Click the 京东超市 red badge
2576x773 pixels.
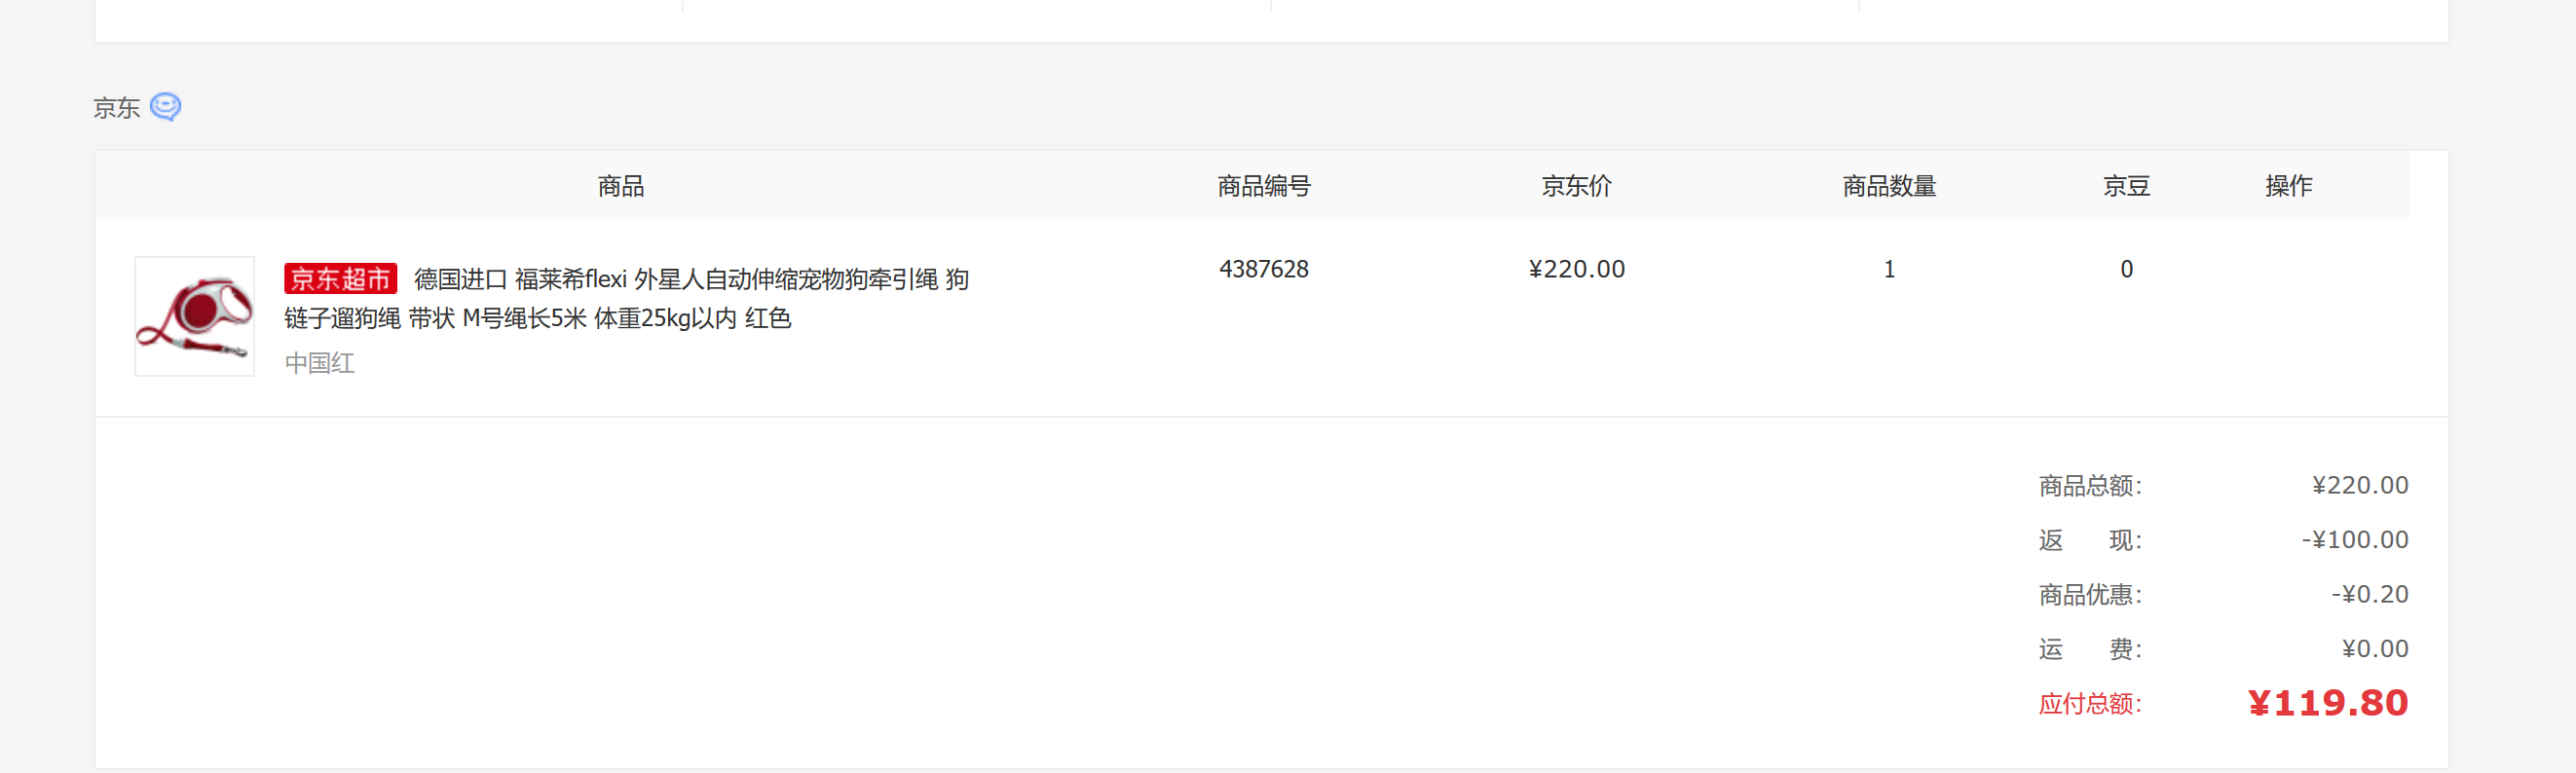(x=340, y=279)
